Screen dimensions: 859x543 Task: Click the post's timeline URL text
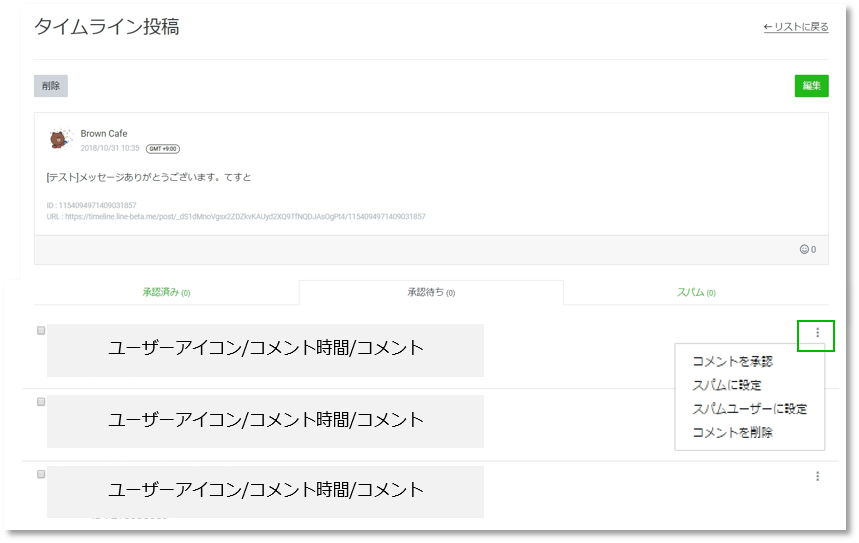click(x=236, y=216)
